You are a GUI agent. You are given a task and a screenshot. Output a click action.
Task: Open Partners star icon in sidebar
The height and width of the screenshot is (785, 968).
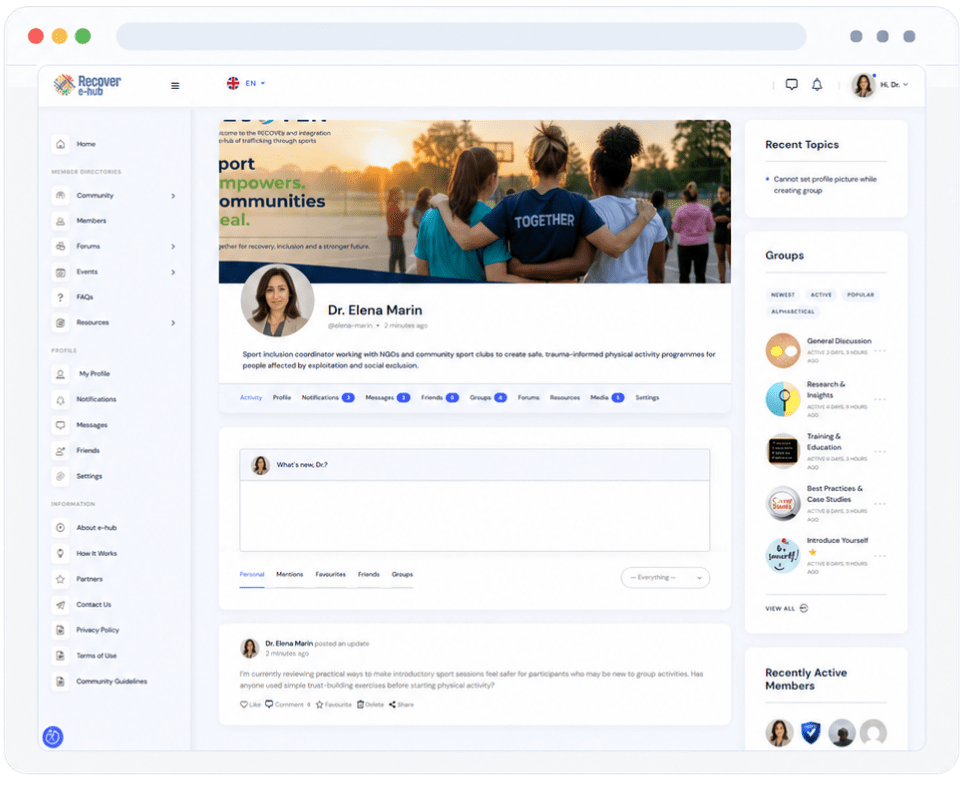click(60, 579)
